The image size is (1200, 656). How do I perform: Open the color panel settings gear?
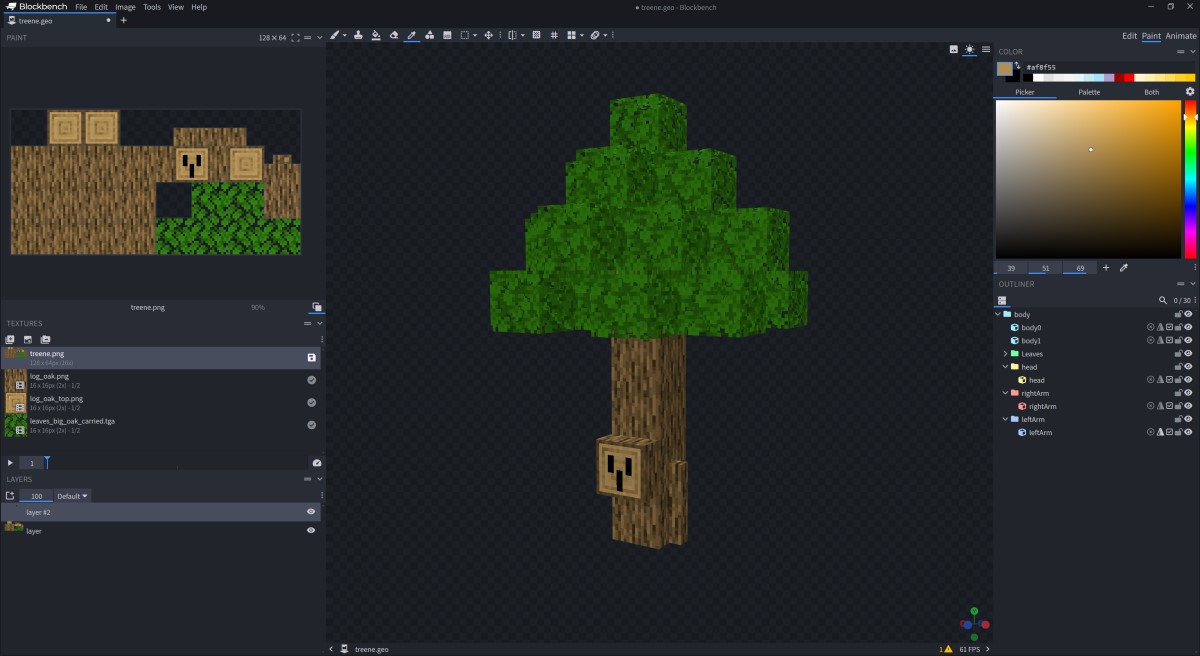(1190, 91)
